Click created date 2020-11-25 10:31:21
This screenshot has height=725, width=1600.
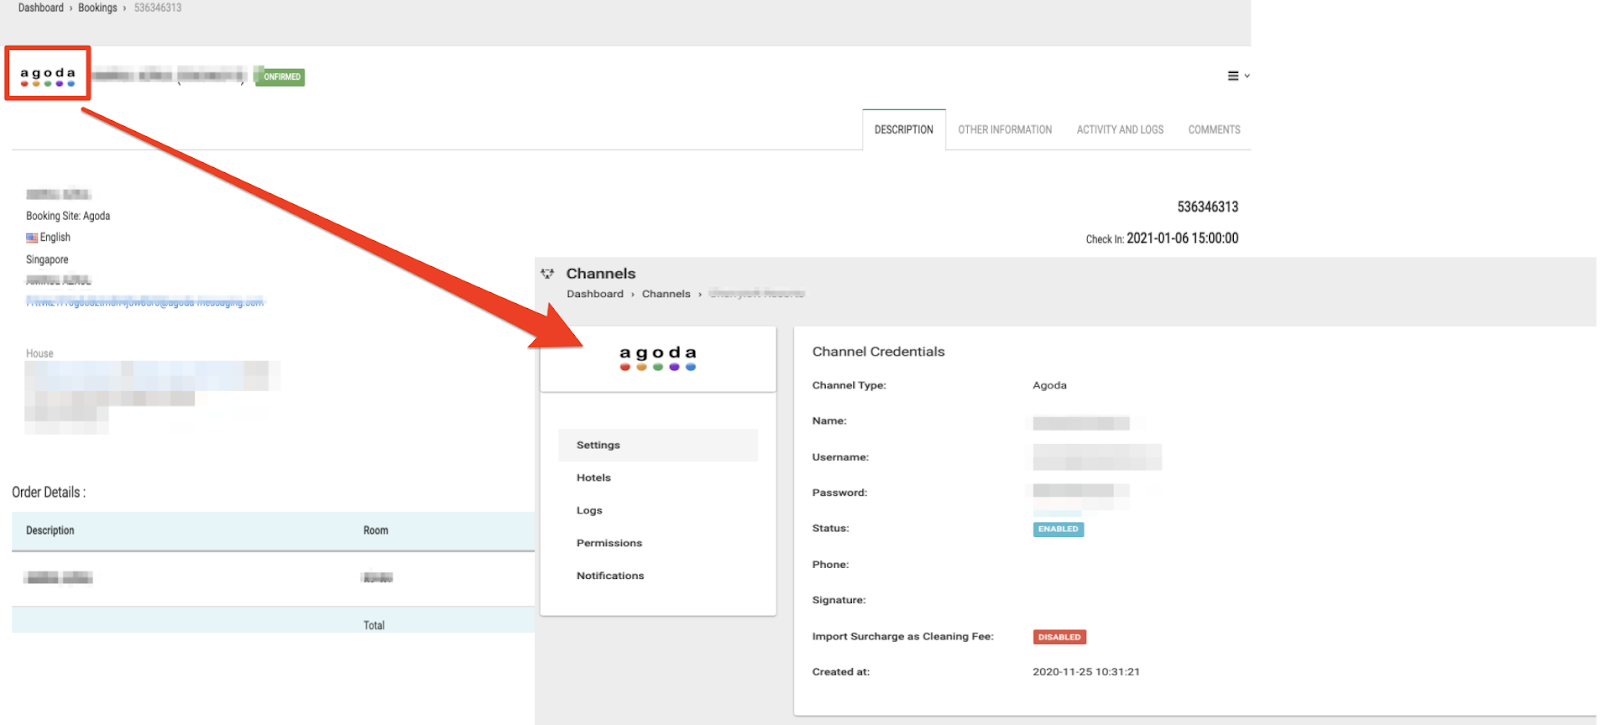[1086, 672]
